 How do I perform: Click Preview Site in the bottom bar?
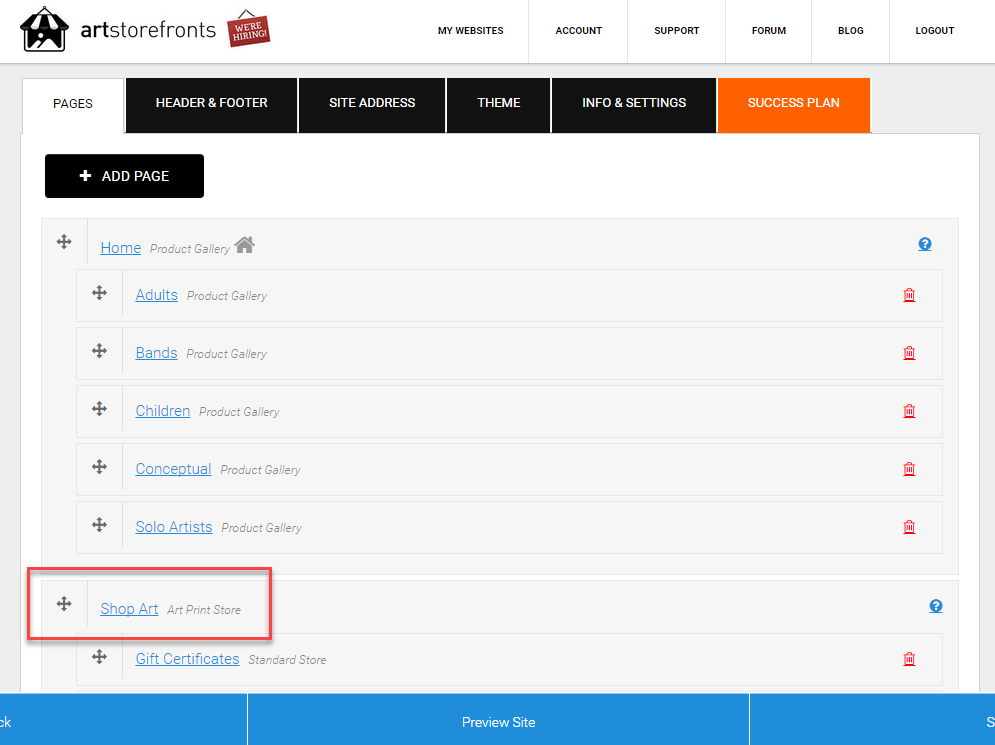pyautogui.click(x=498, y=722)
